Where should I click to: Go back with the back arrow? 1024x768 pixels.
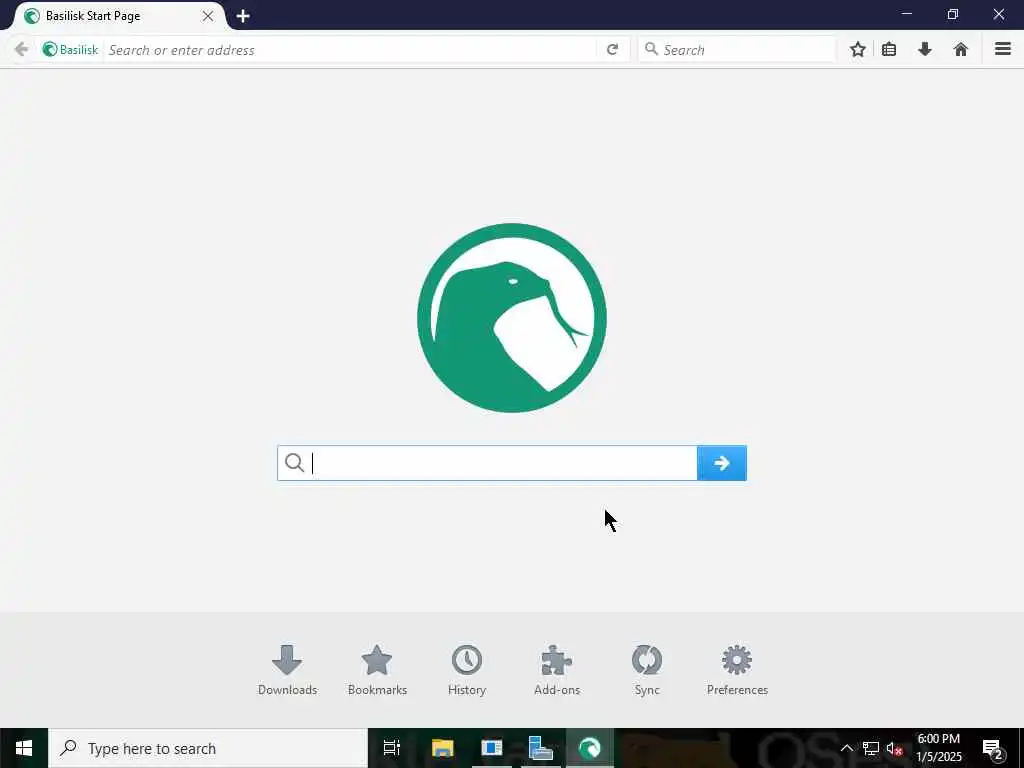21,50
